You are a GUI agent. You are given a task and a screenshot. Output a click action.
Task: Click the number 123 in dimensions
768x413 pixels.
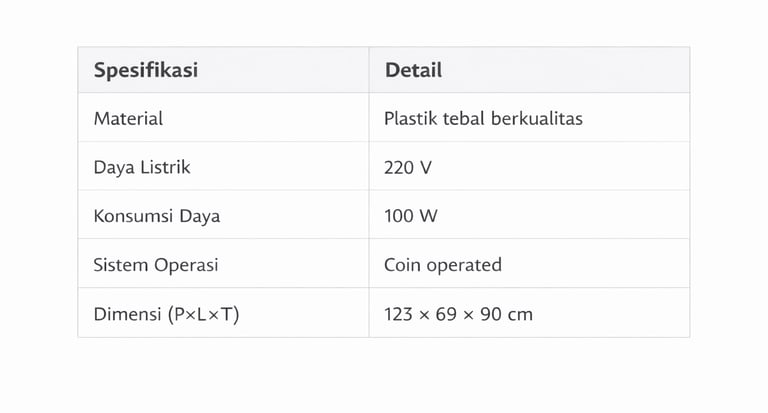click(398, 314)
